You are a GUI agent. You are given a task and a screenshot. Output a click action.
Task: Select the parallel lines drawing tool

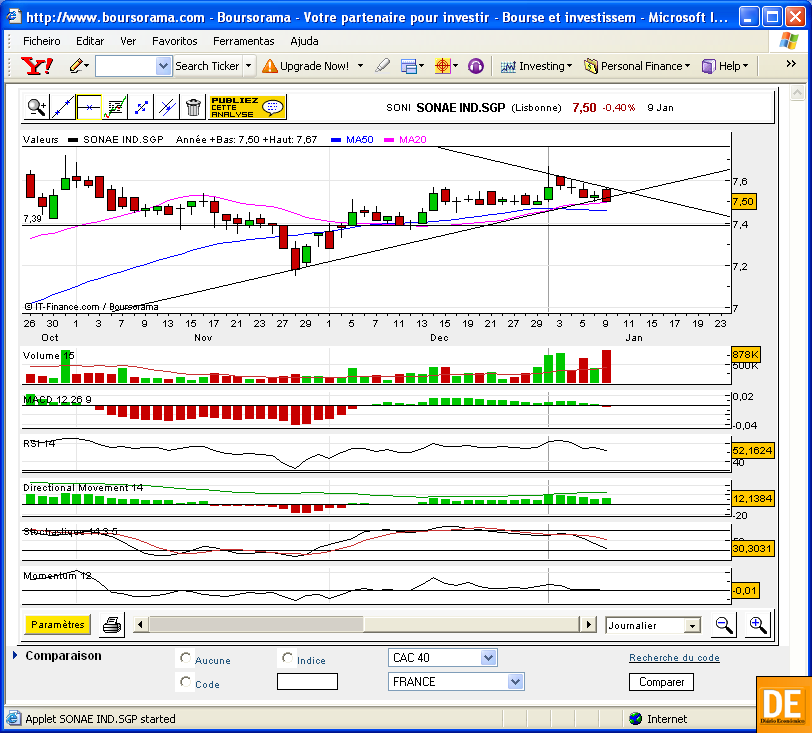click(x=167, y=107)
